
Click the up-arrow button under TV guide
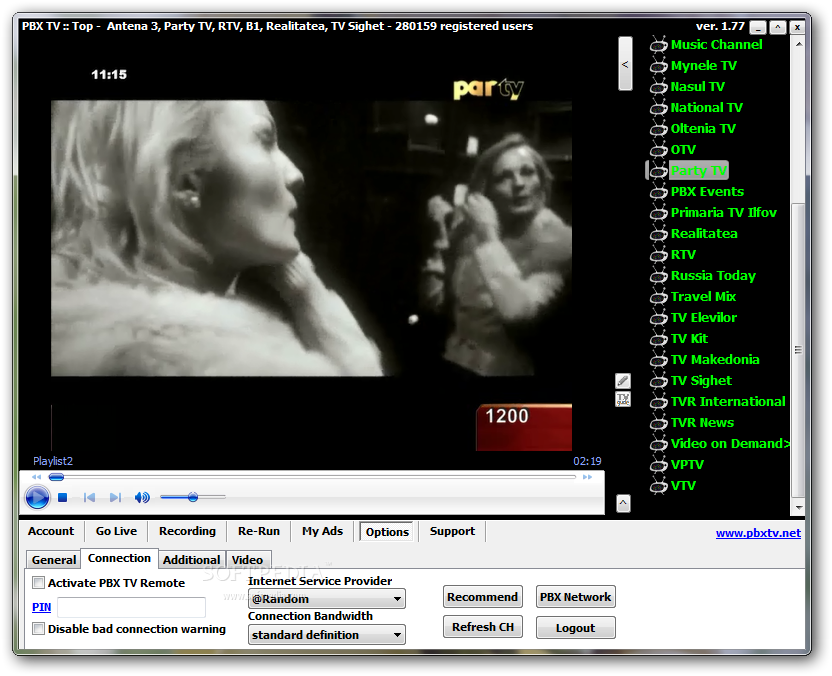click(623, 503)
